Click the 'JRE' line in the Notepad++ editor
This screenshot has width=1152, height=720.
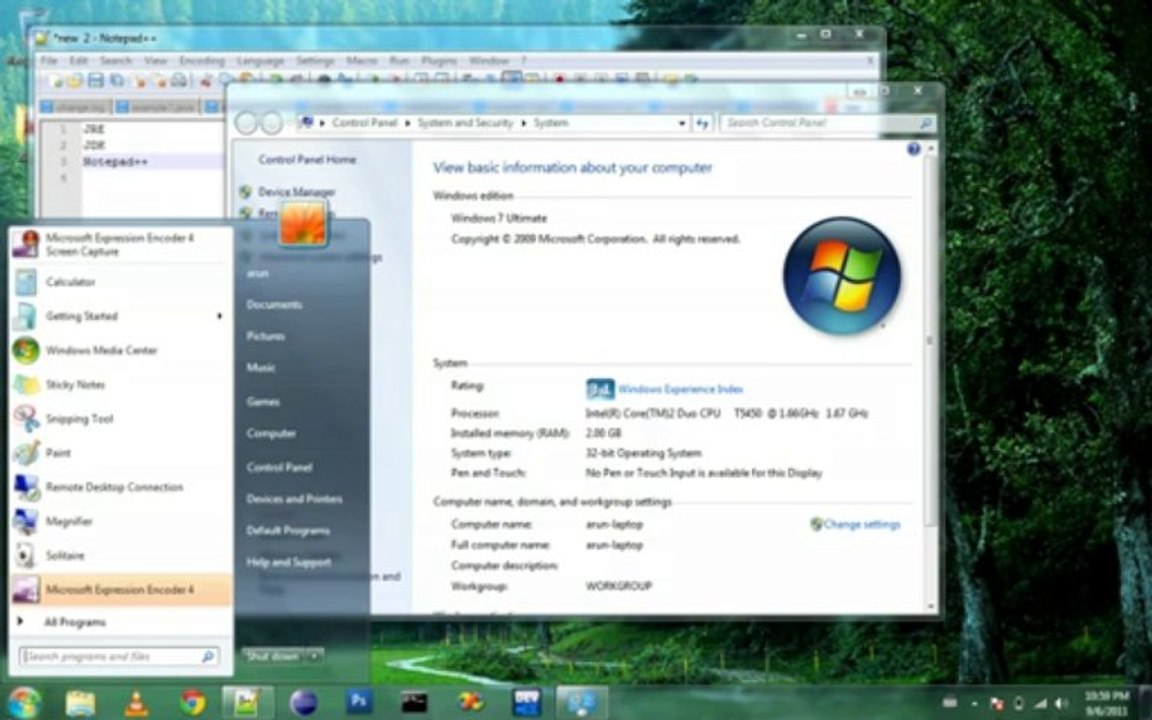(x=94, y=129)
